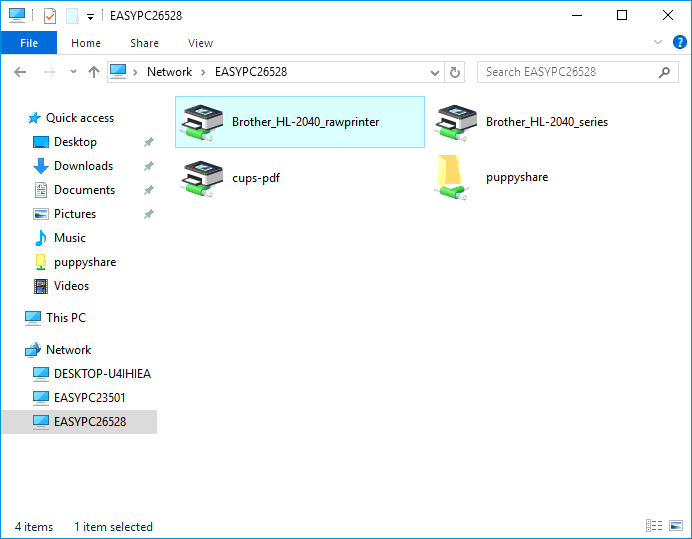Click the pin icon next to Downloads
Screen dimensions: 692x539
(149, 166)
